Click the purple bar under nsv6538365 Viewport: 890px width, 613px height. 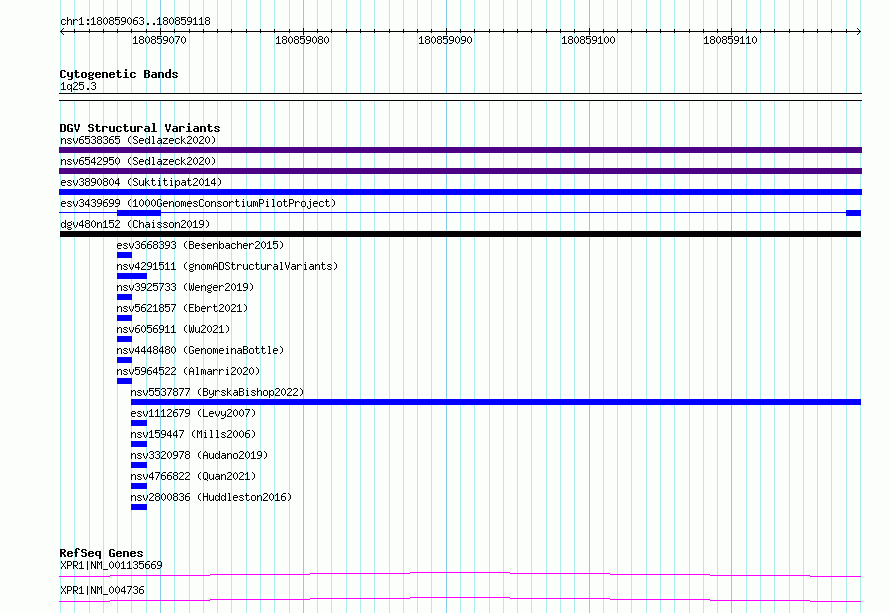point(460,150)
